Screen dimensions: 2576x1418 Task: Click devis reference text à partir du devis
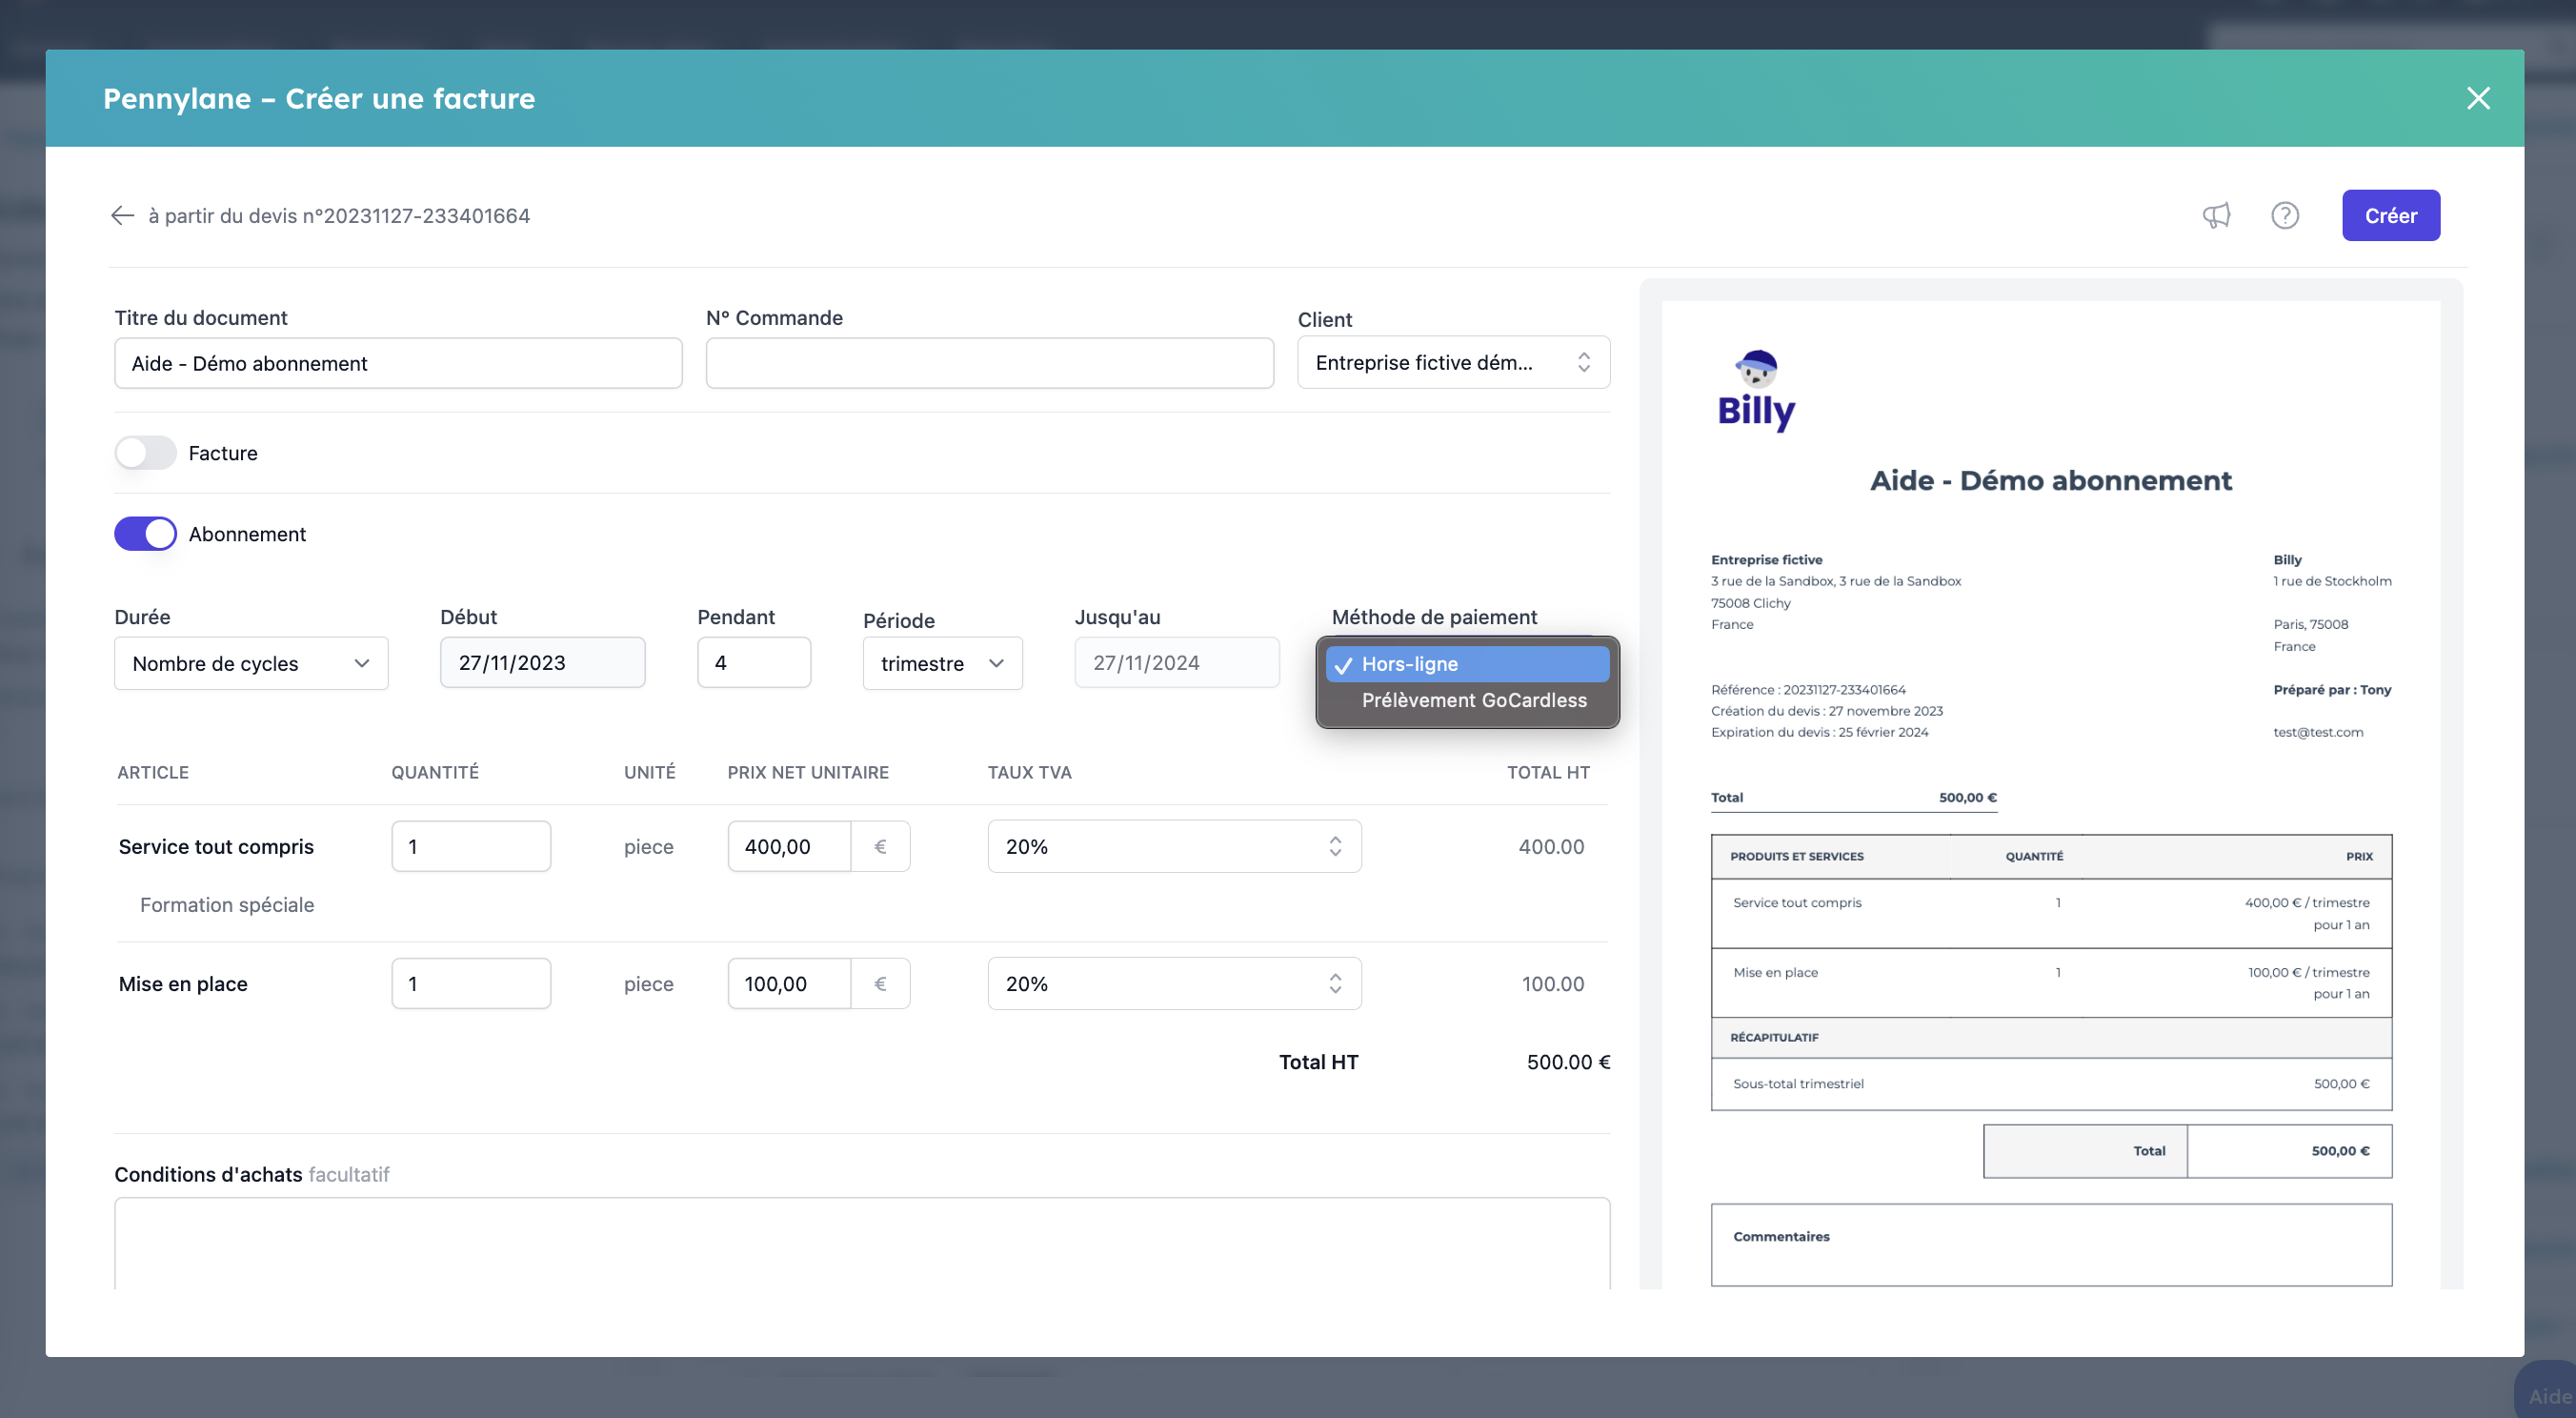pyautogui.click(x=339, y=216)
